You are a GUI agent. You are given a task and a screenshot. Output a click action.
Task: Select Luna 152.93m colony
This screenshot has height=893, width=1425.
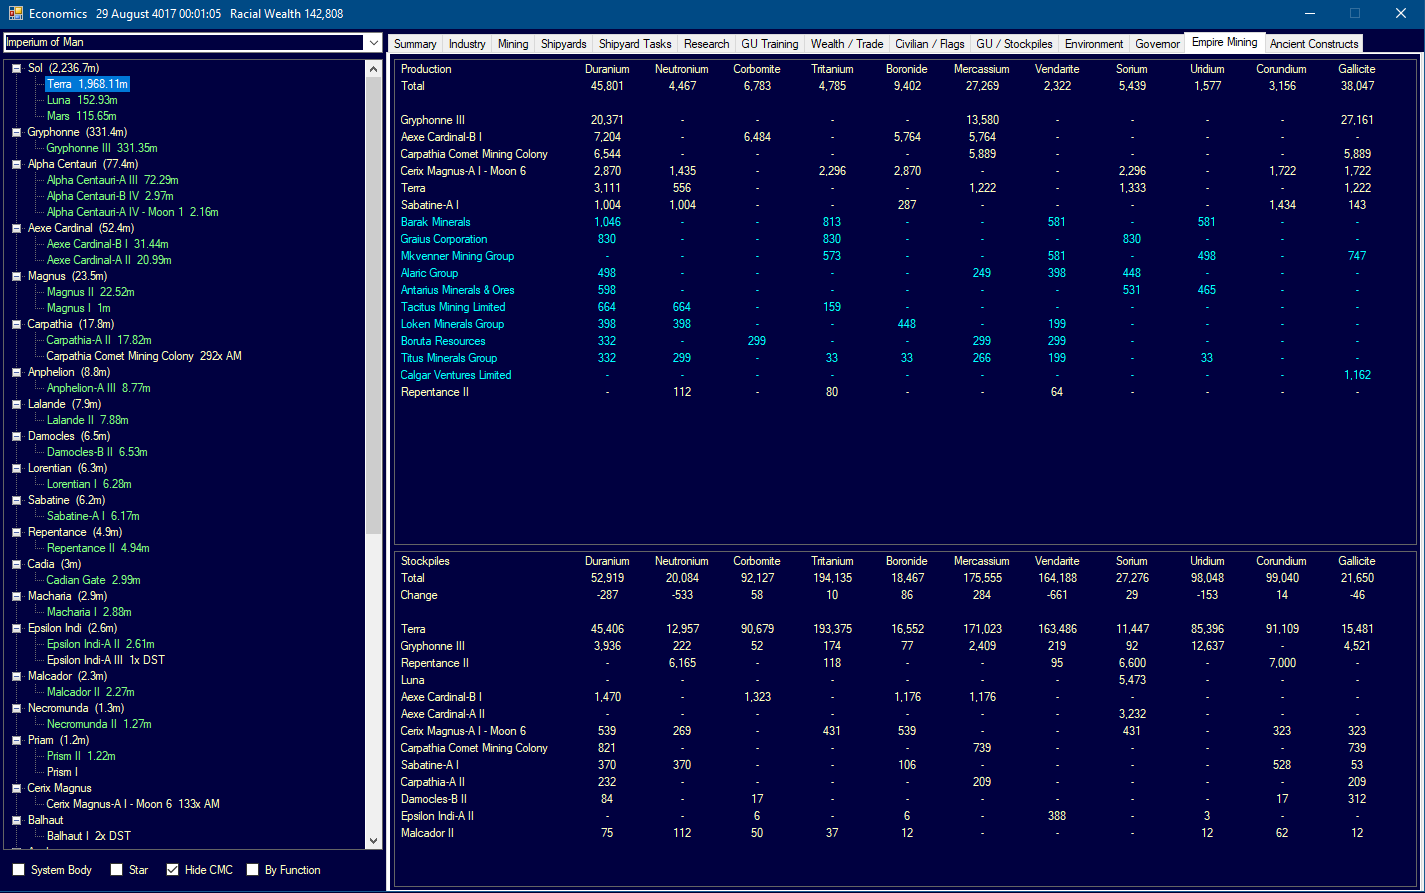[82, 100]
